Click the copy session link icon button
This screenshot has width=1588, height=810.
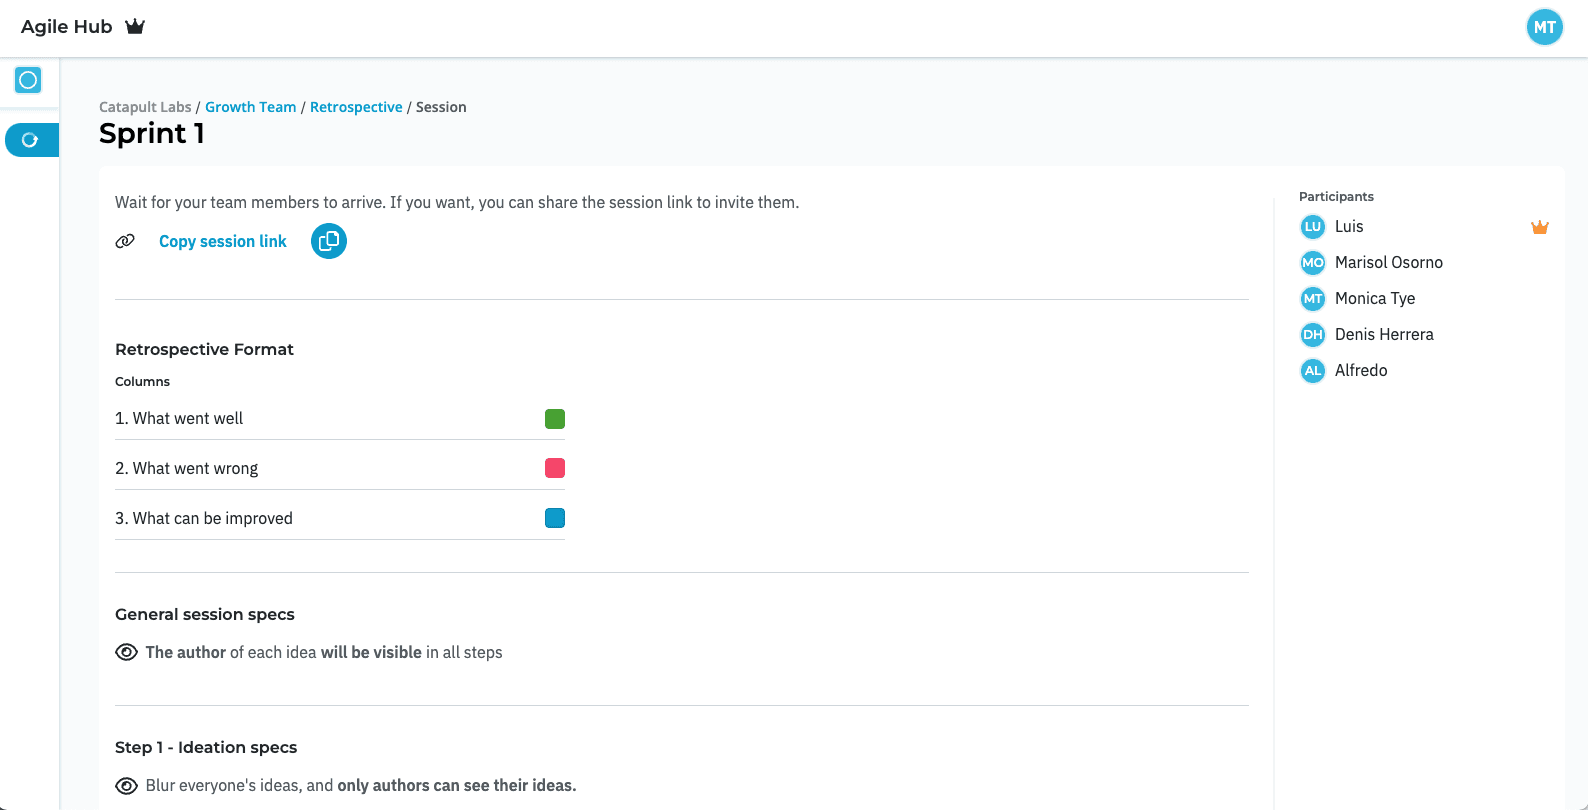click(x=328, y=241)
